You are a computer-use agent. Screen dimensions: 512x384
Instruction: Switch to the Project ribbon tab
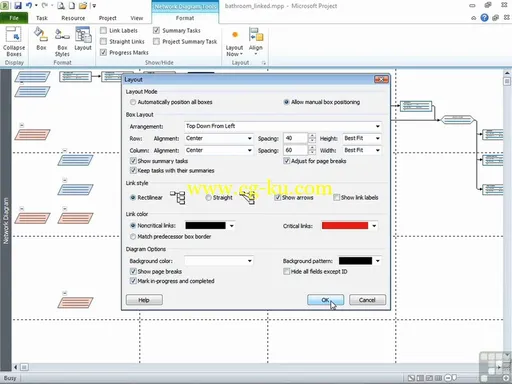point(107,18)
